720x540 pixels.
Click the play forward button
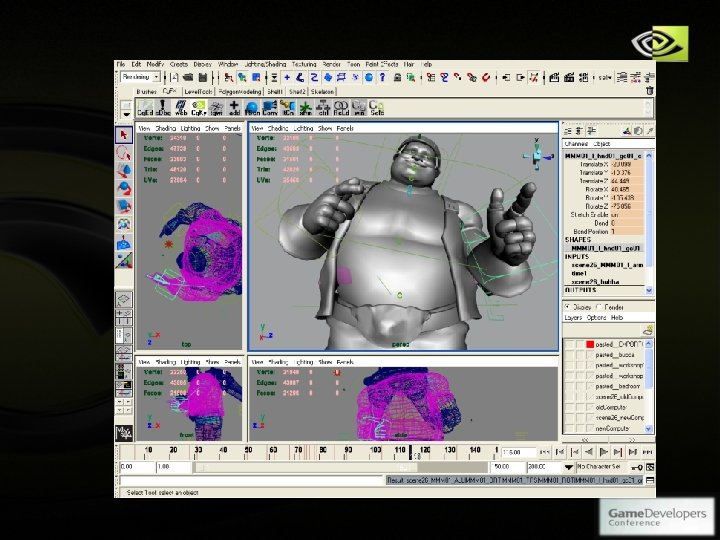coord(604,452)
